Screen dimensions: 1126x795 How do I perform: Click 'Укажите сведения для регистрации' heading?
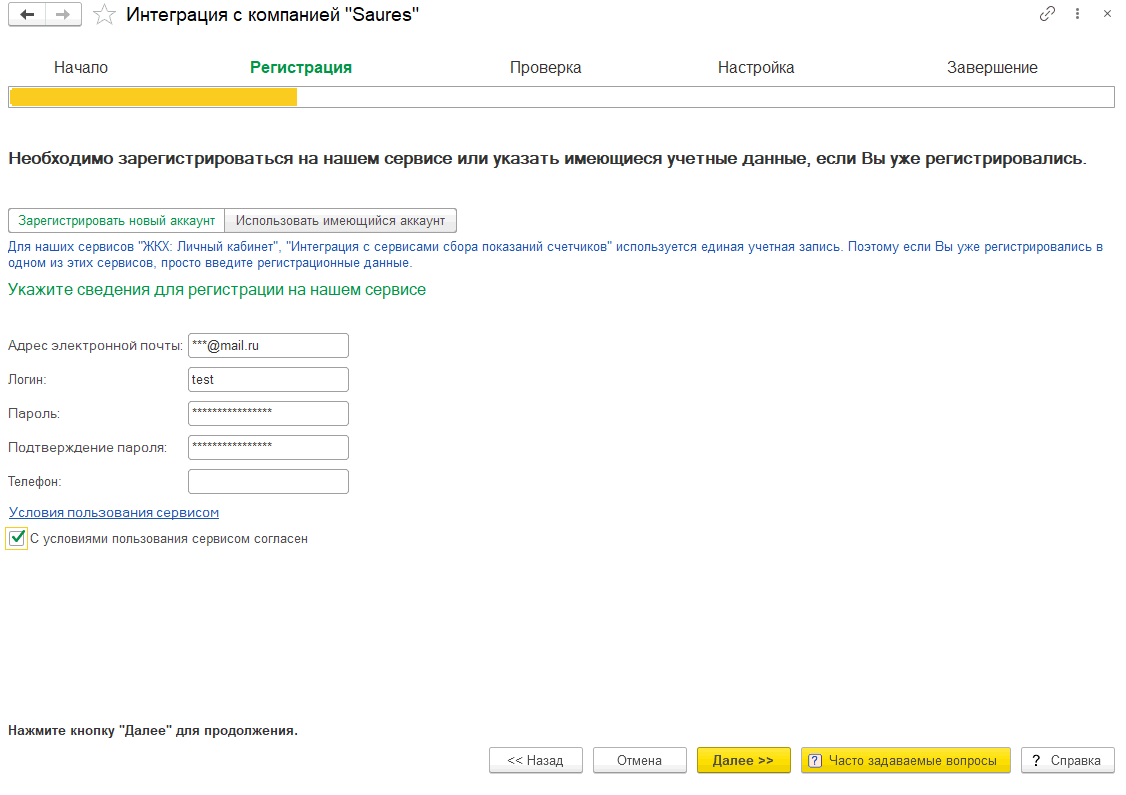click(x=217, y=289)
